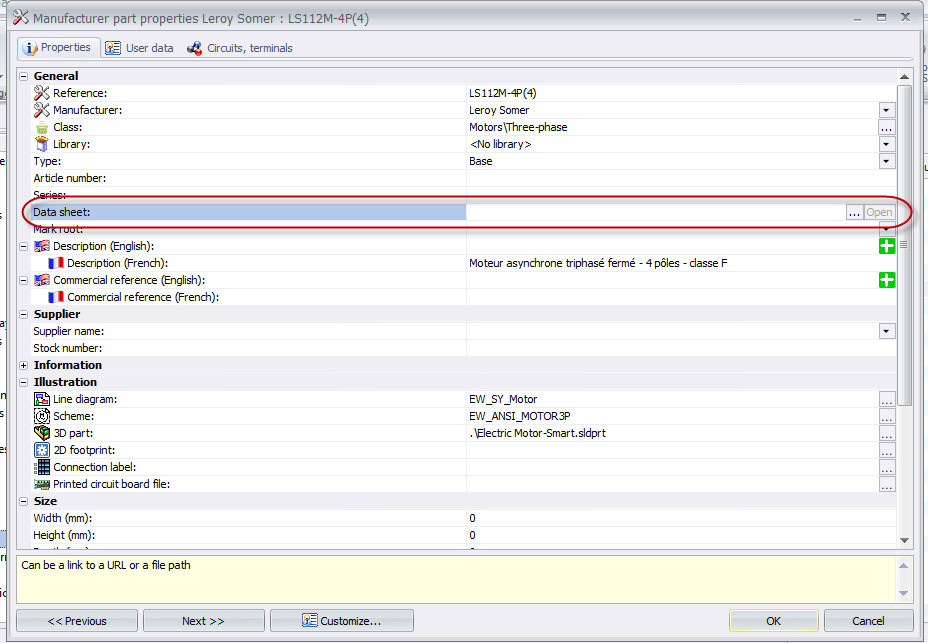Switch to the Properties tab
Image resolution: width=928 pixels, height=643 pixels.
pyautogui.click(x=58, y=47)
